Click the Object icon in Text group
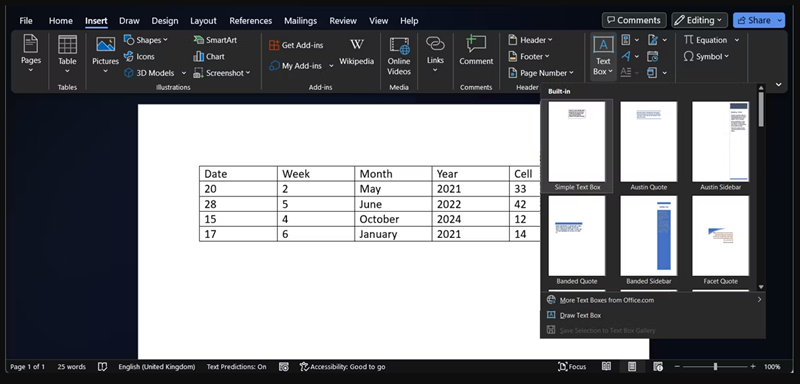 click(x=653, y=72)
